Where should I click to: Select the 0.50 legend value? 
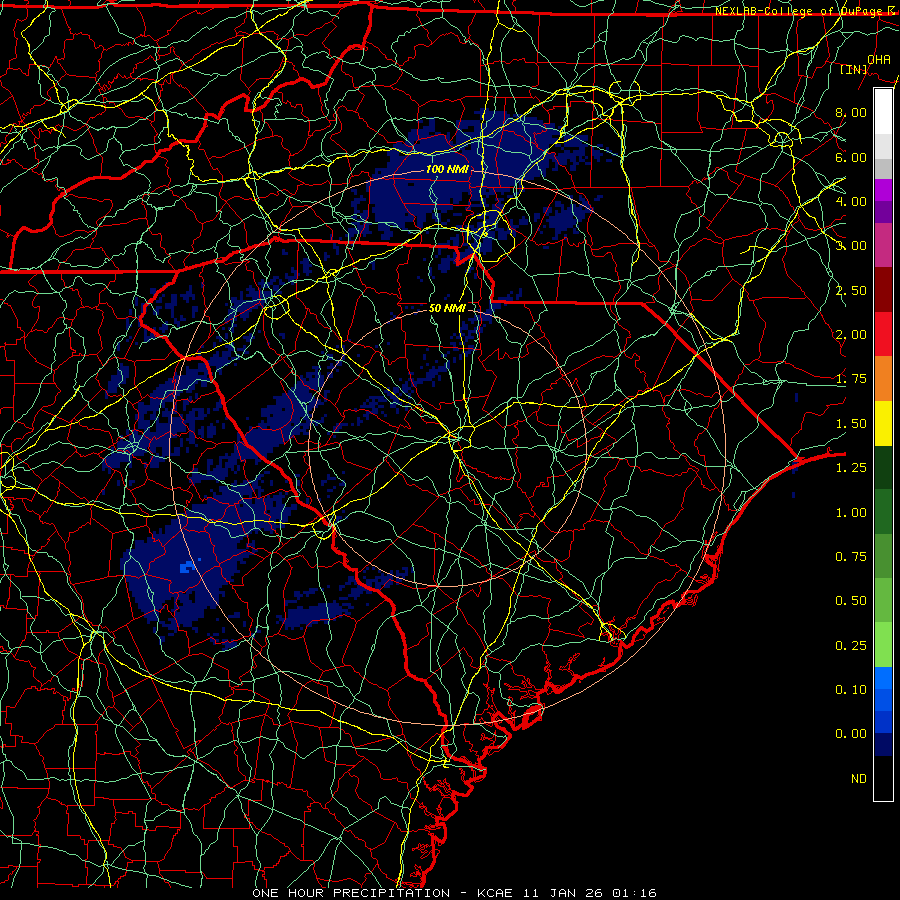pos(851,600)
